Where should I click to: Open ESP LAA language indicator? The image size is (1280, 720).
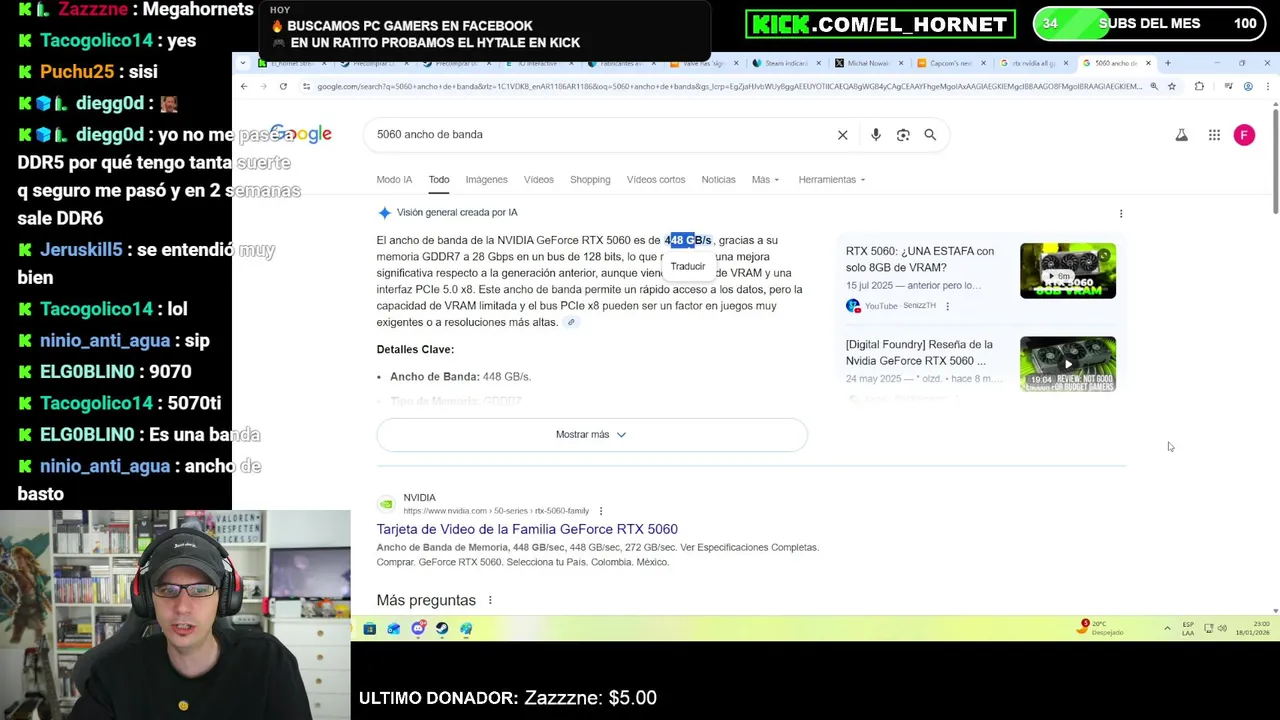point(1188,629)
